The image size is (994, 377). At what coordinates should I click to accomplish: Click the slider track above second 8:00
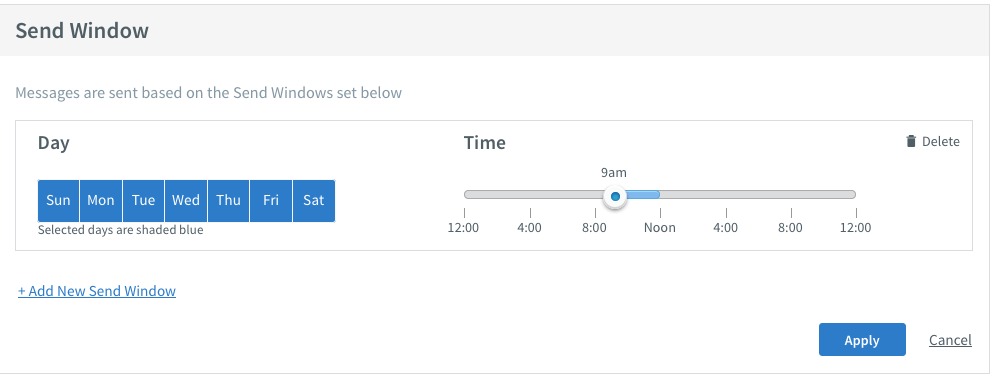point(791,195)
